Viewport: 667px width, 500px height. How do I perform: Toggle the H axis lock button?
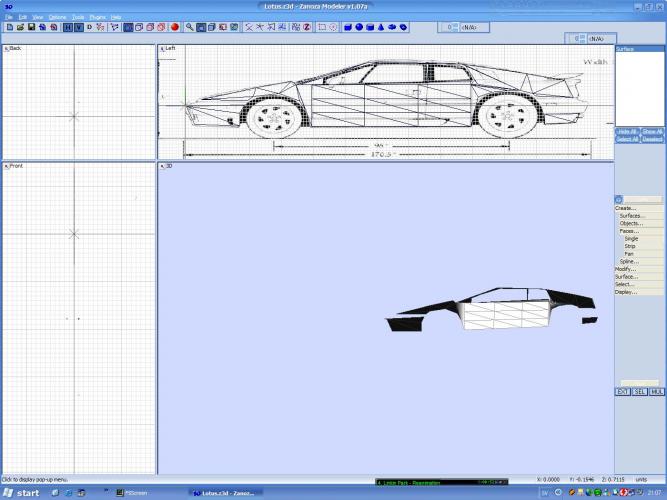pyautogui.click(x=68, y=27)
